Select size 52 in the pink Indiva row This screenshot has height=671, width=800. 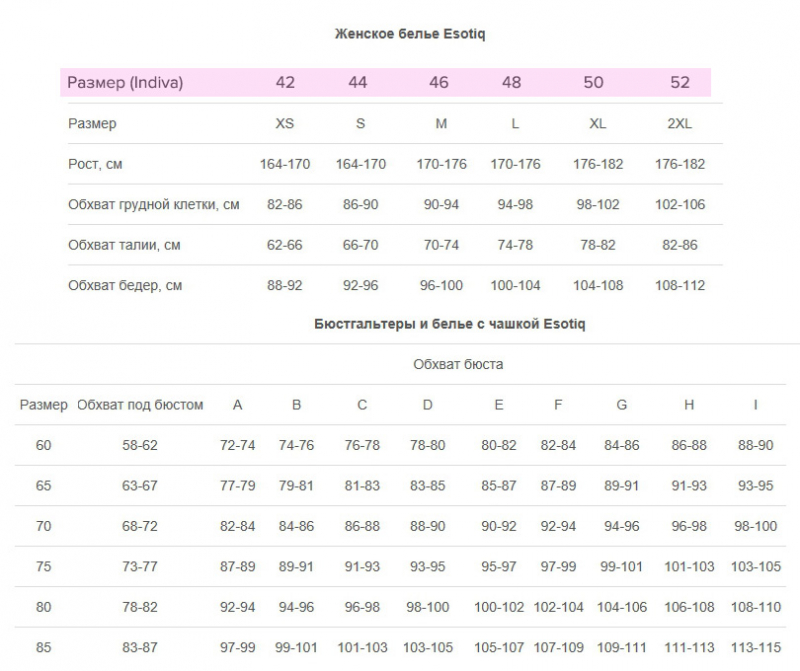680,82
